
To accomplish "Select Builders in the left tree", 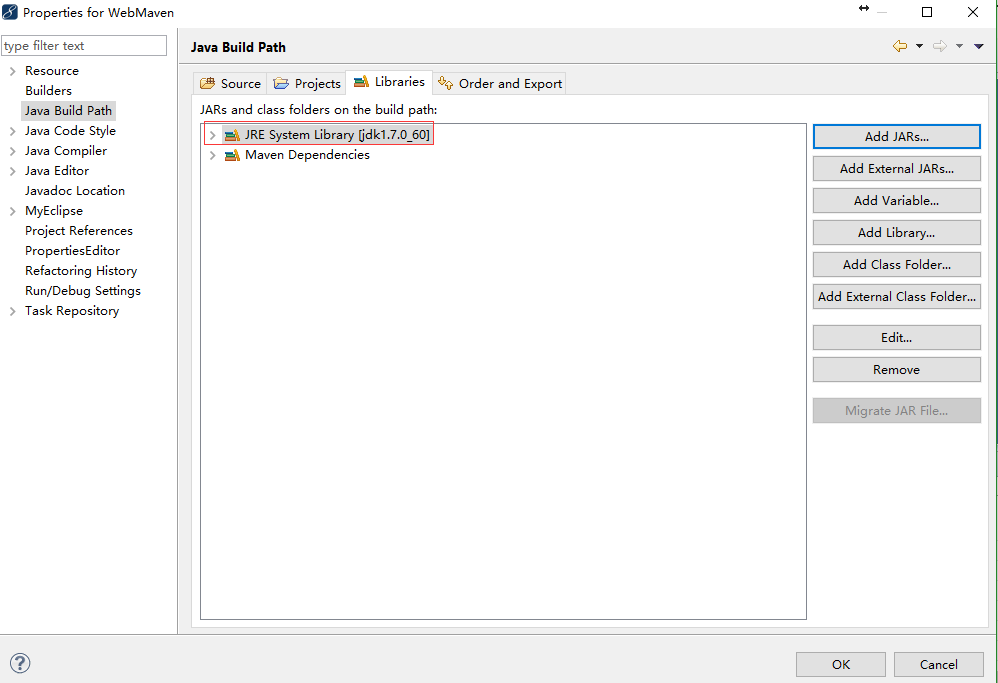I will (x=48, y=90).
